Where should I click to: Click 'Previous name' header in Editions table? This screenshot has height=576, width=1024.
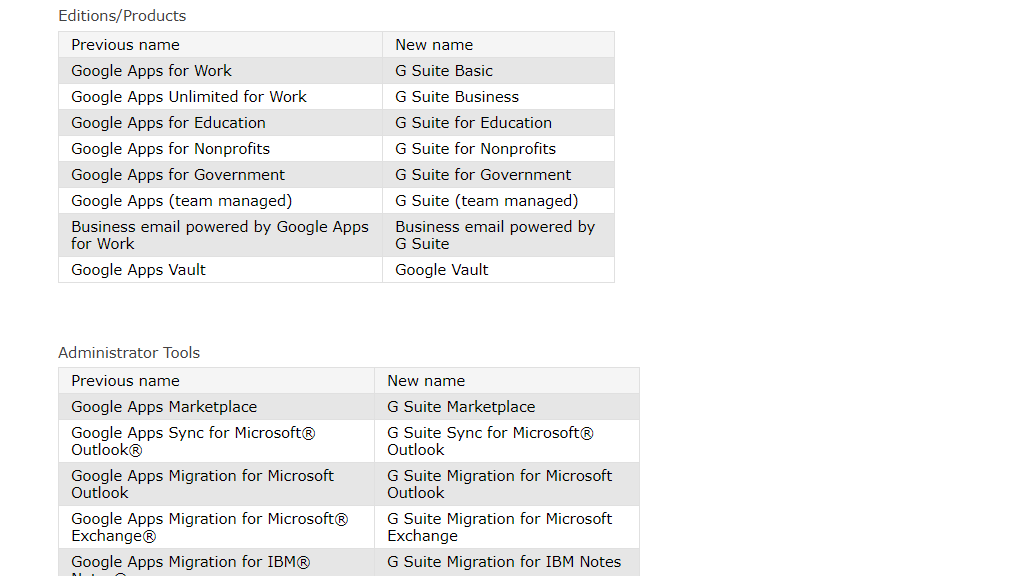(220, 44)
